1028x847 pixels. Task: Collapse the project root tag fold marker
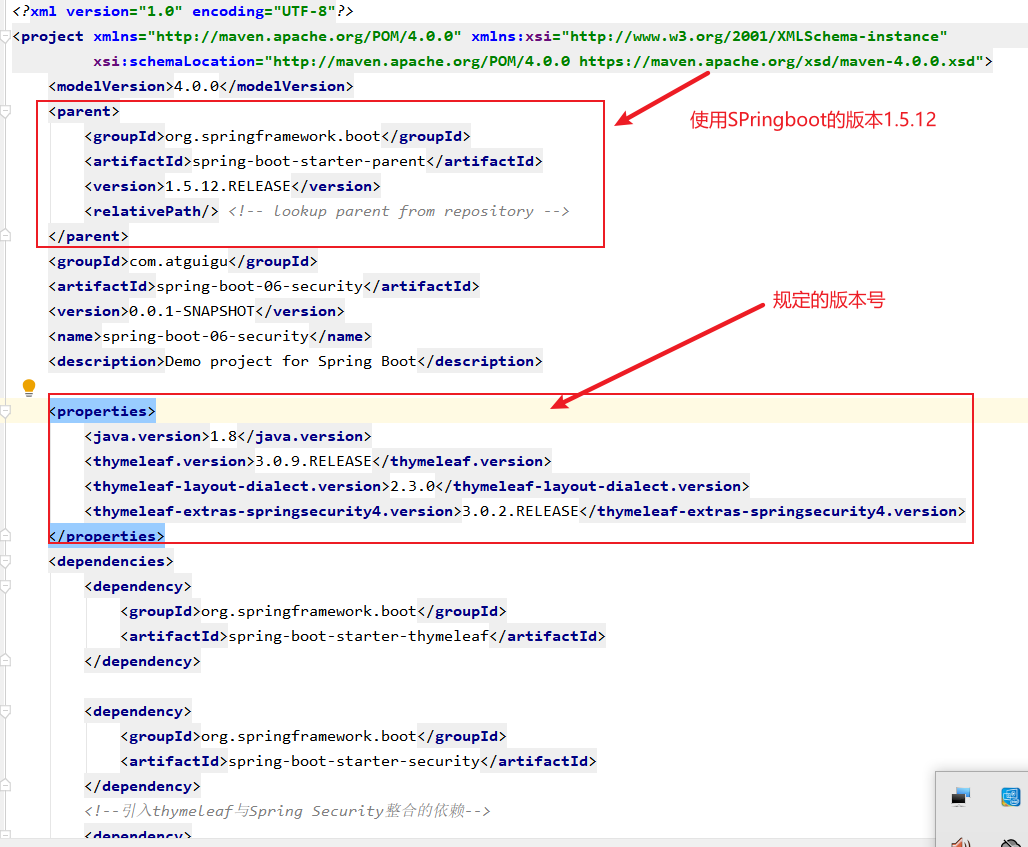point(5,37)
